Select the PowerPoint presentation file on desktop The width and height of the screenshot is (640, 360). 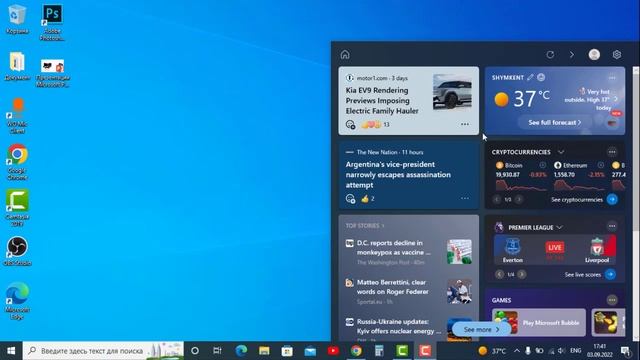point(52,73)
